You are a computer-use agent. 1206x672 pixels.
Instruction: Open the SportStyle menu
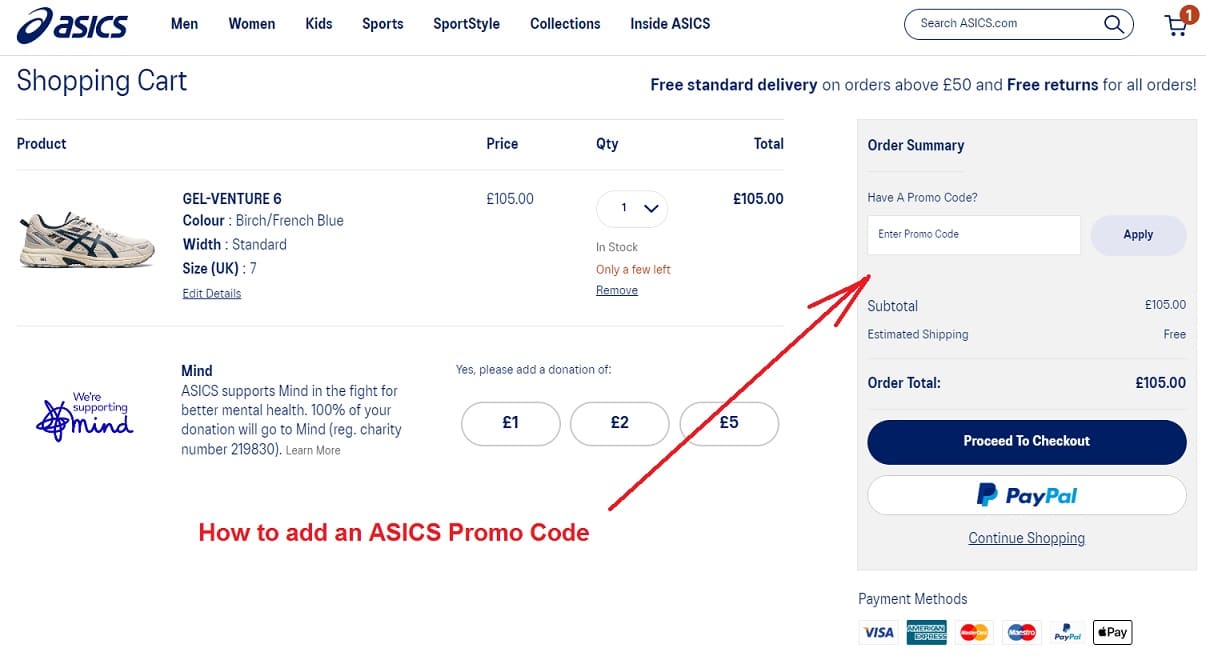(466, 24)
